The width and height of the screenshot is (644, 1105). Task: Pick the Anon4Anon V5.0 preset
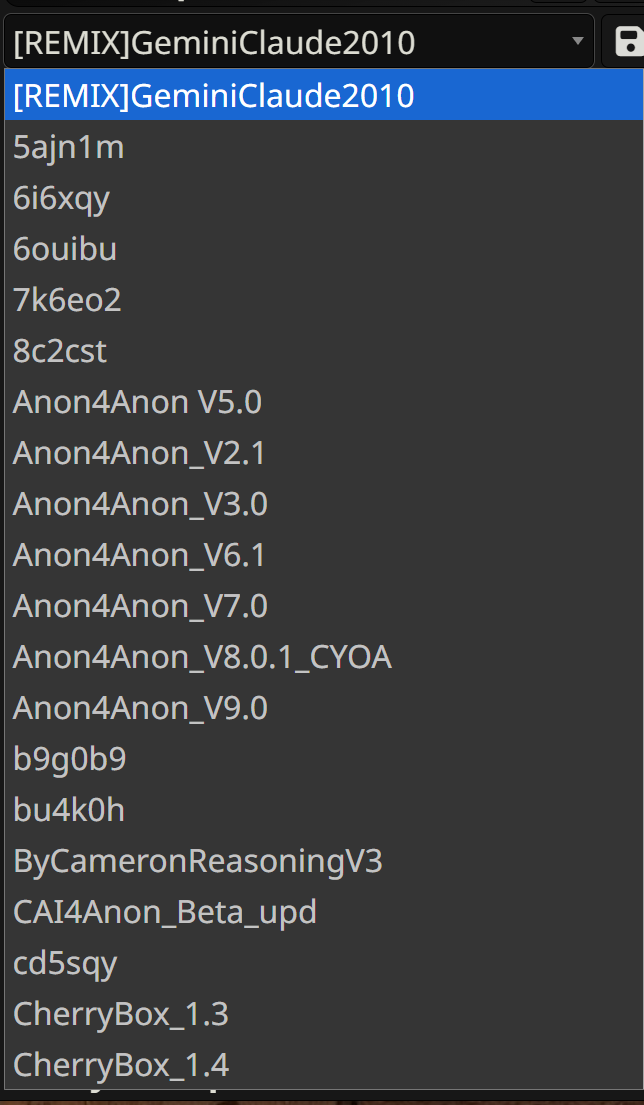tap(137, 403)
